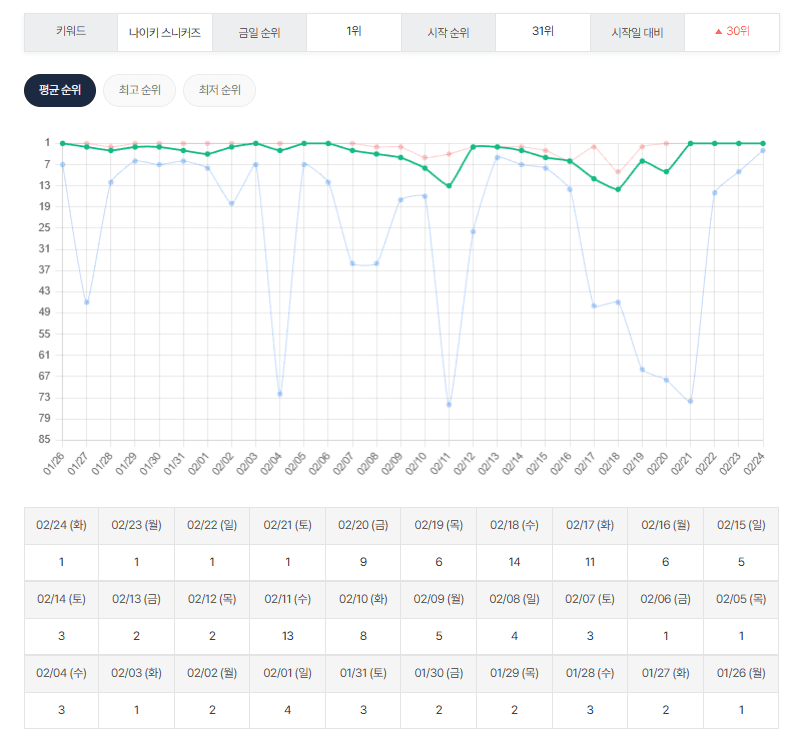Click the 시작 순위 value 31위
The width and height of the screenshot is (809, 740).
543,32
